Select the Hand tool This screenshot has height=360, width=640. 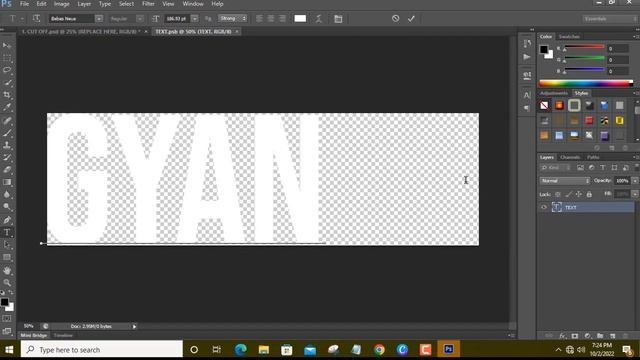click(x=7, y=270)
